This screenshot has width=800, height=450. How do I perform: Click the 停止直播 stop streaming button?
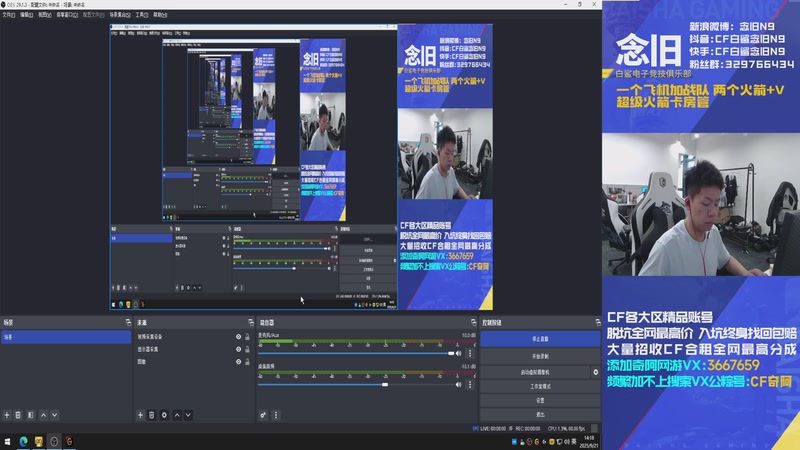click(540, 339)
